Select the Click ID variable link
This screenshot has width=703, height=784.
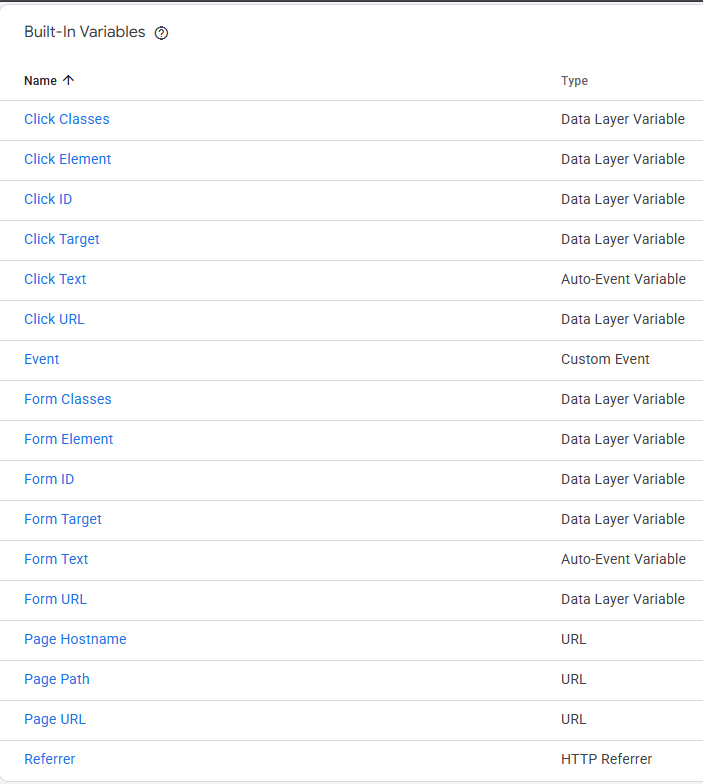48,199
